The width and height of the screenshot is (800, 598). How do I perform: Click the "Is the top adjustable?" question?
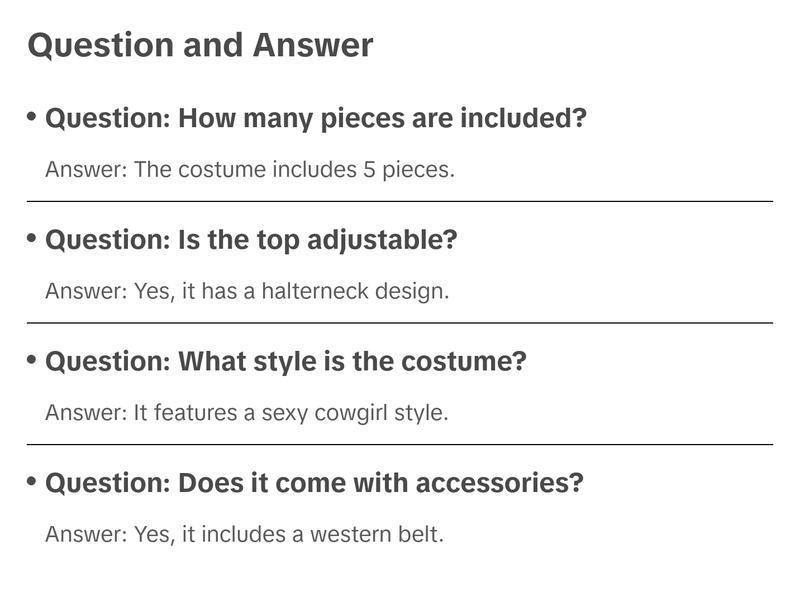[251, 241]
